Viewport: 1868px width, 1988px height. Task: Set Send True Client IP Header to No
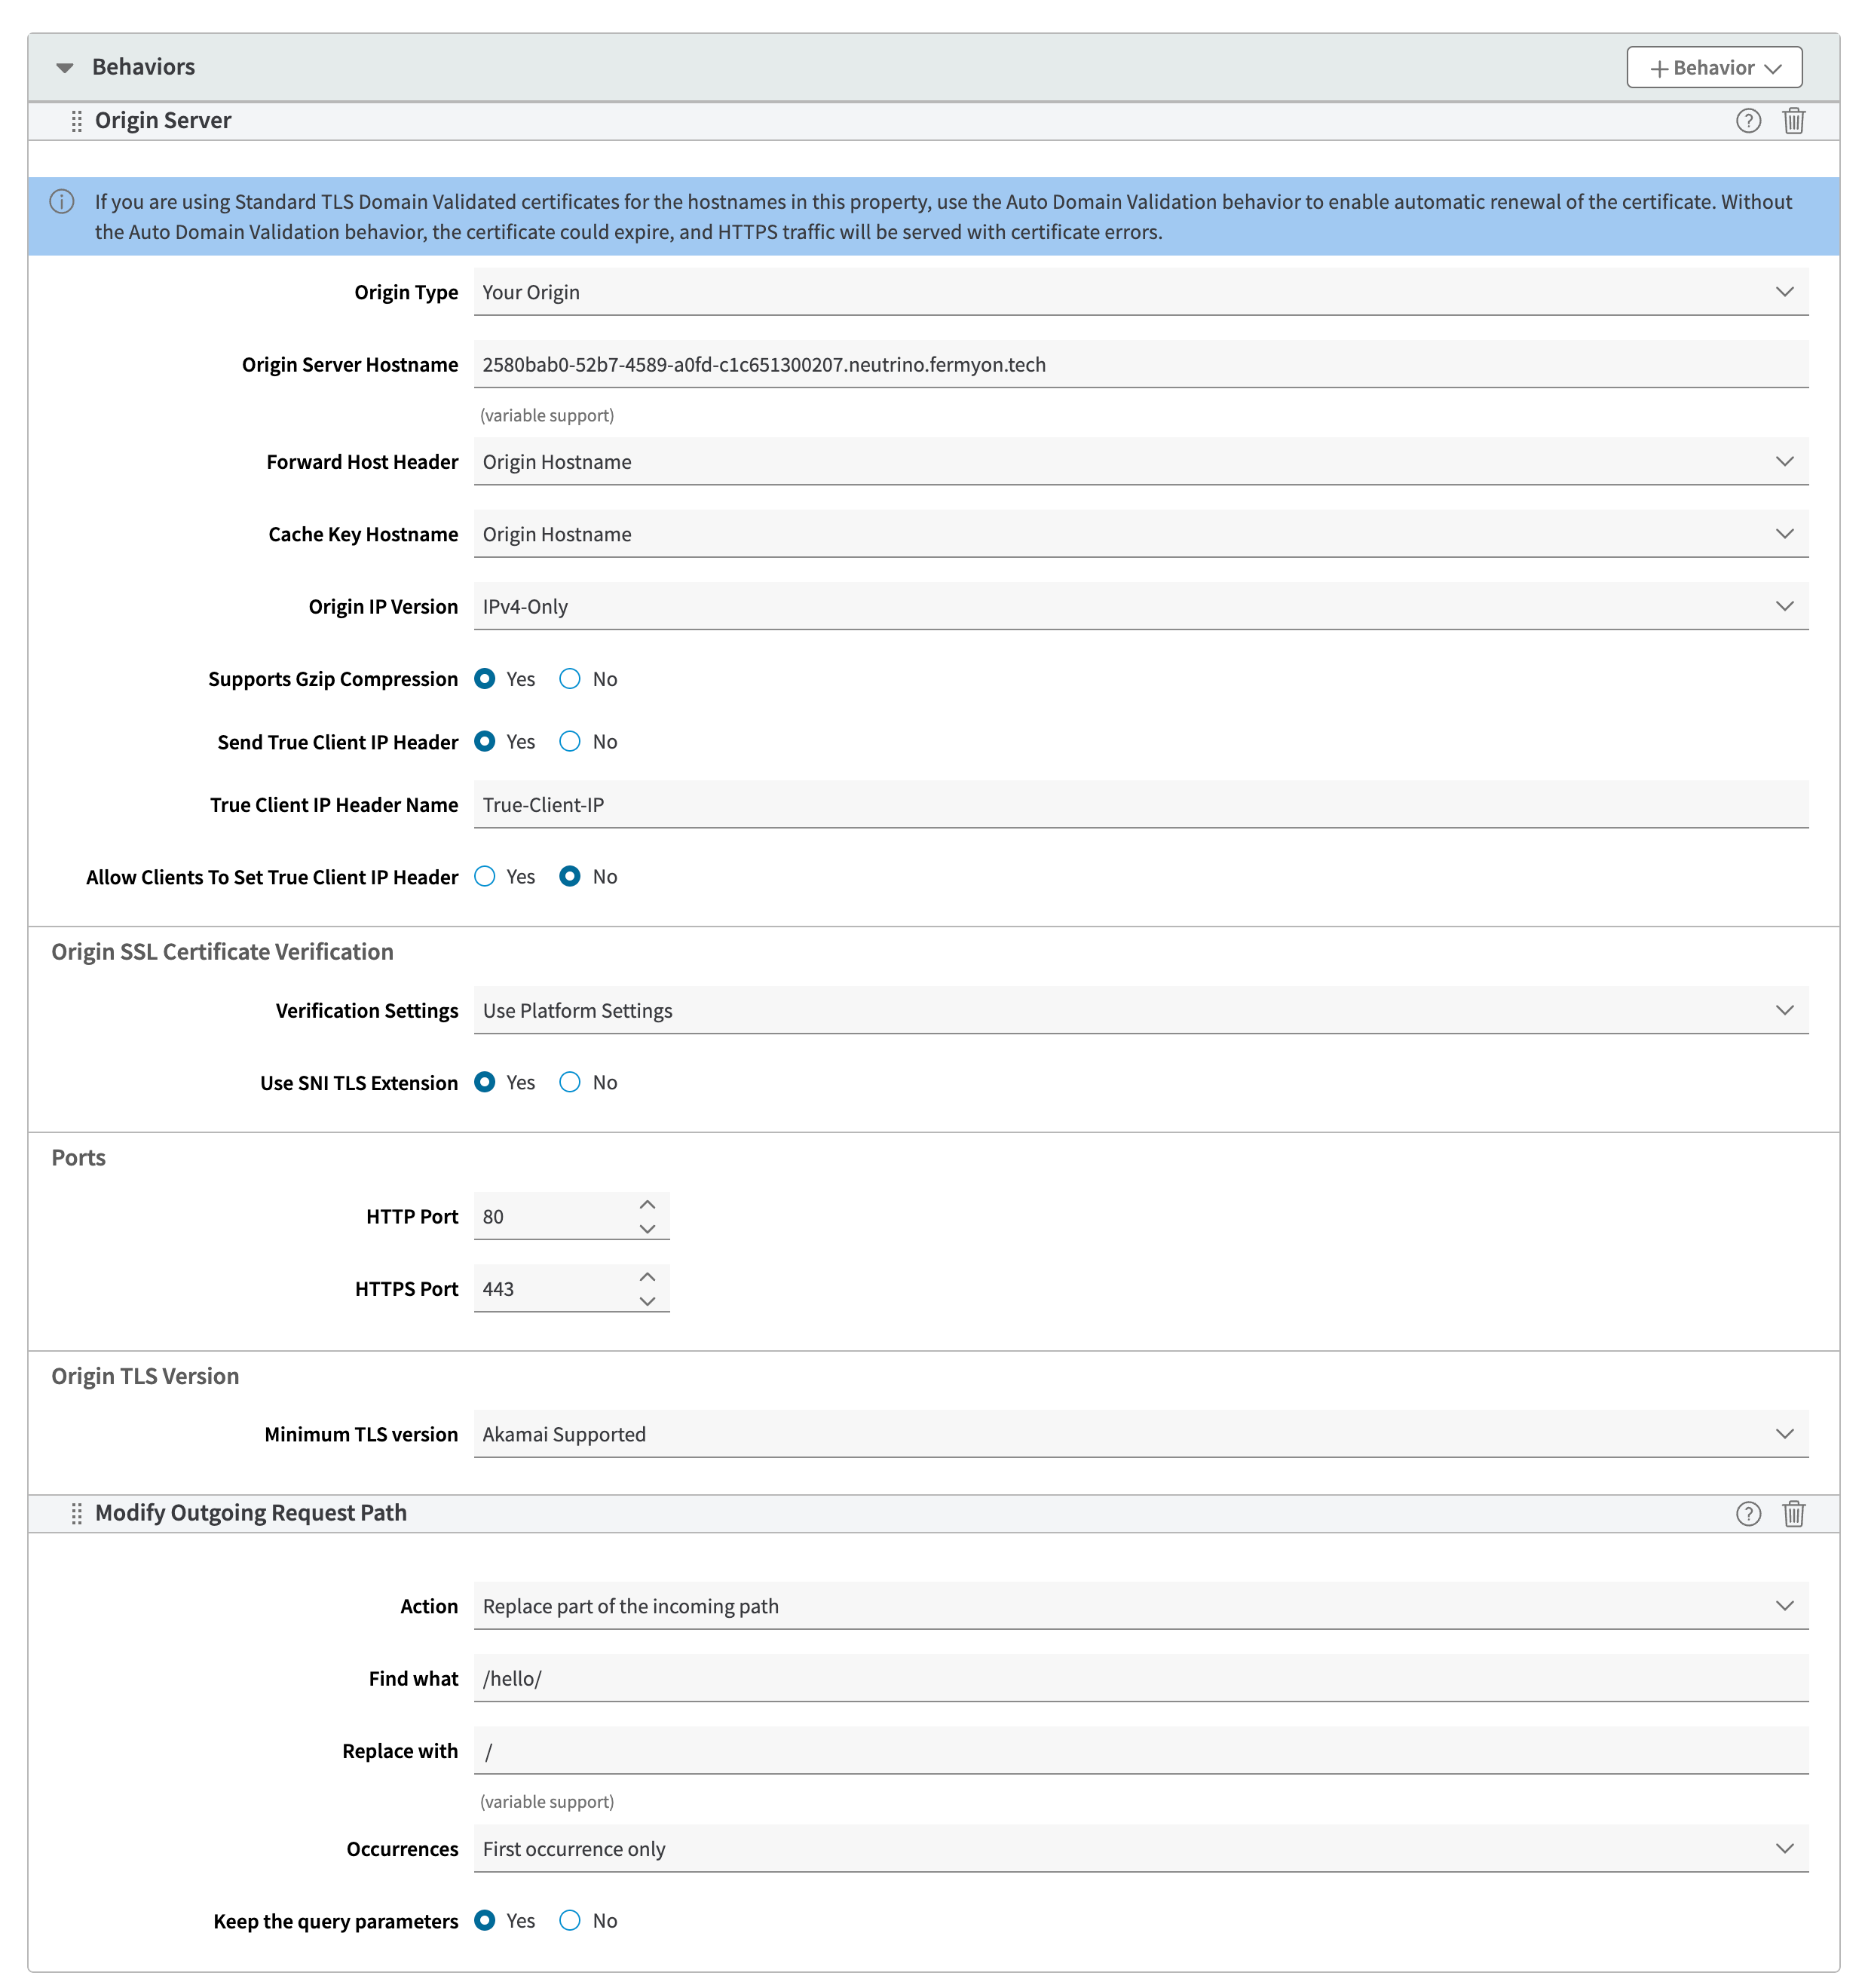coord(570,742)
